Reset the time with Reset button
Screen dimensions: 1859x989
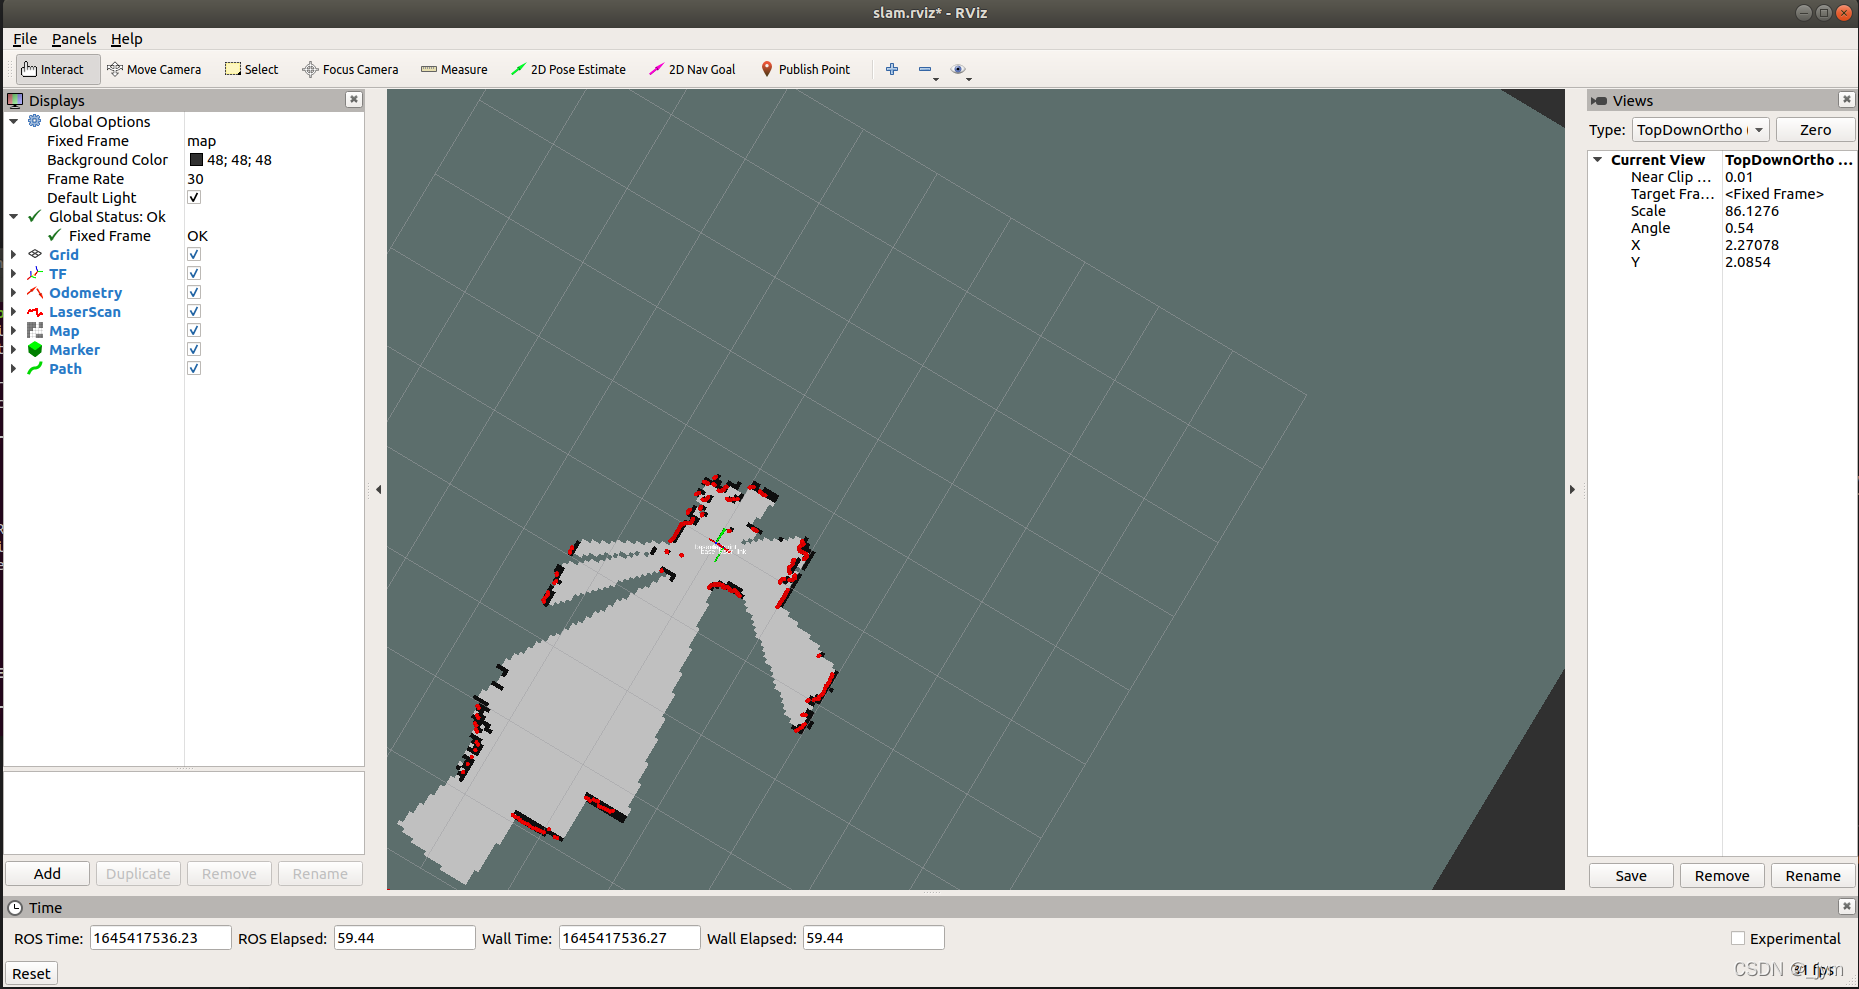pyautogui.click(x=31, y=973)
